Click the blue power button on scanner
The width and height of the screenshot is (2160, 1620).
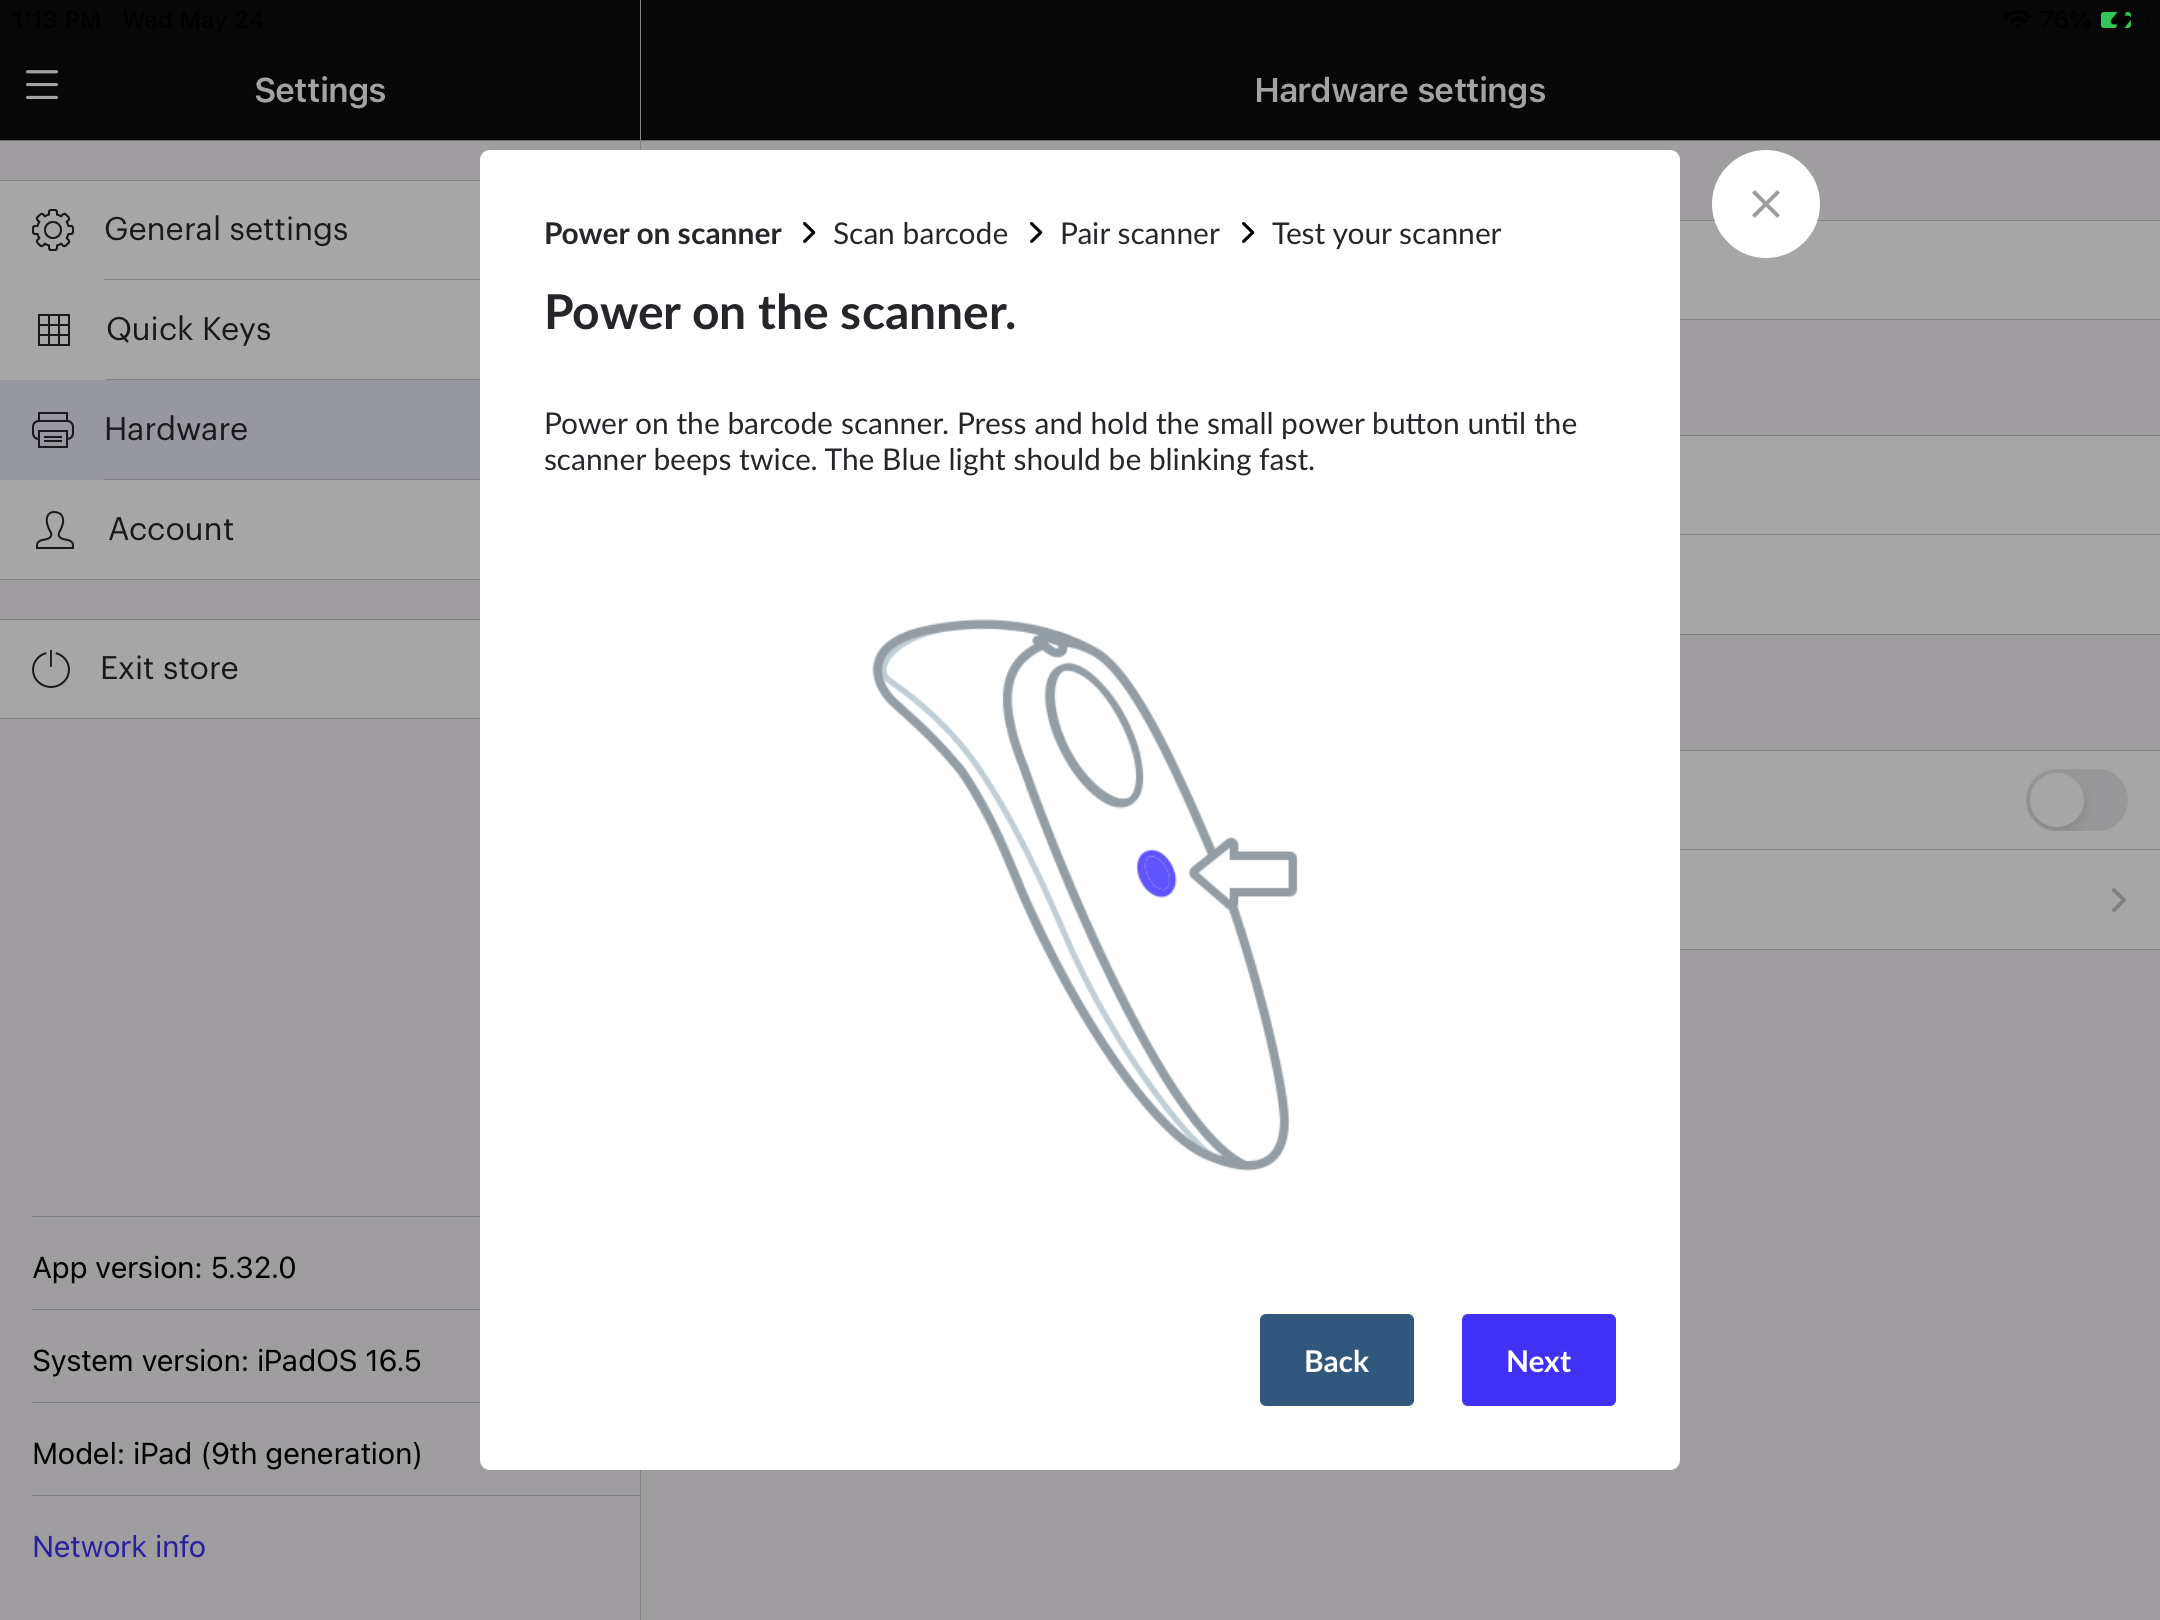[x=1156, y=873]
